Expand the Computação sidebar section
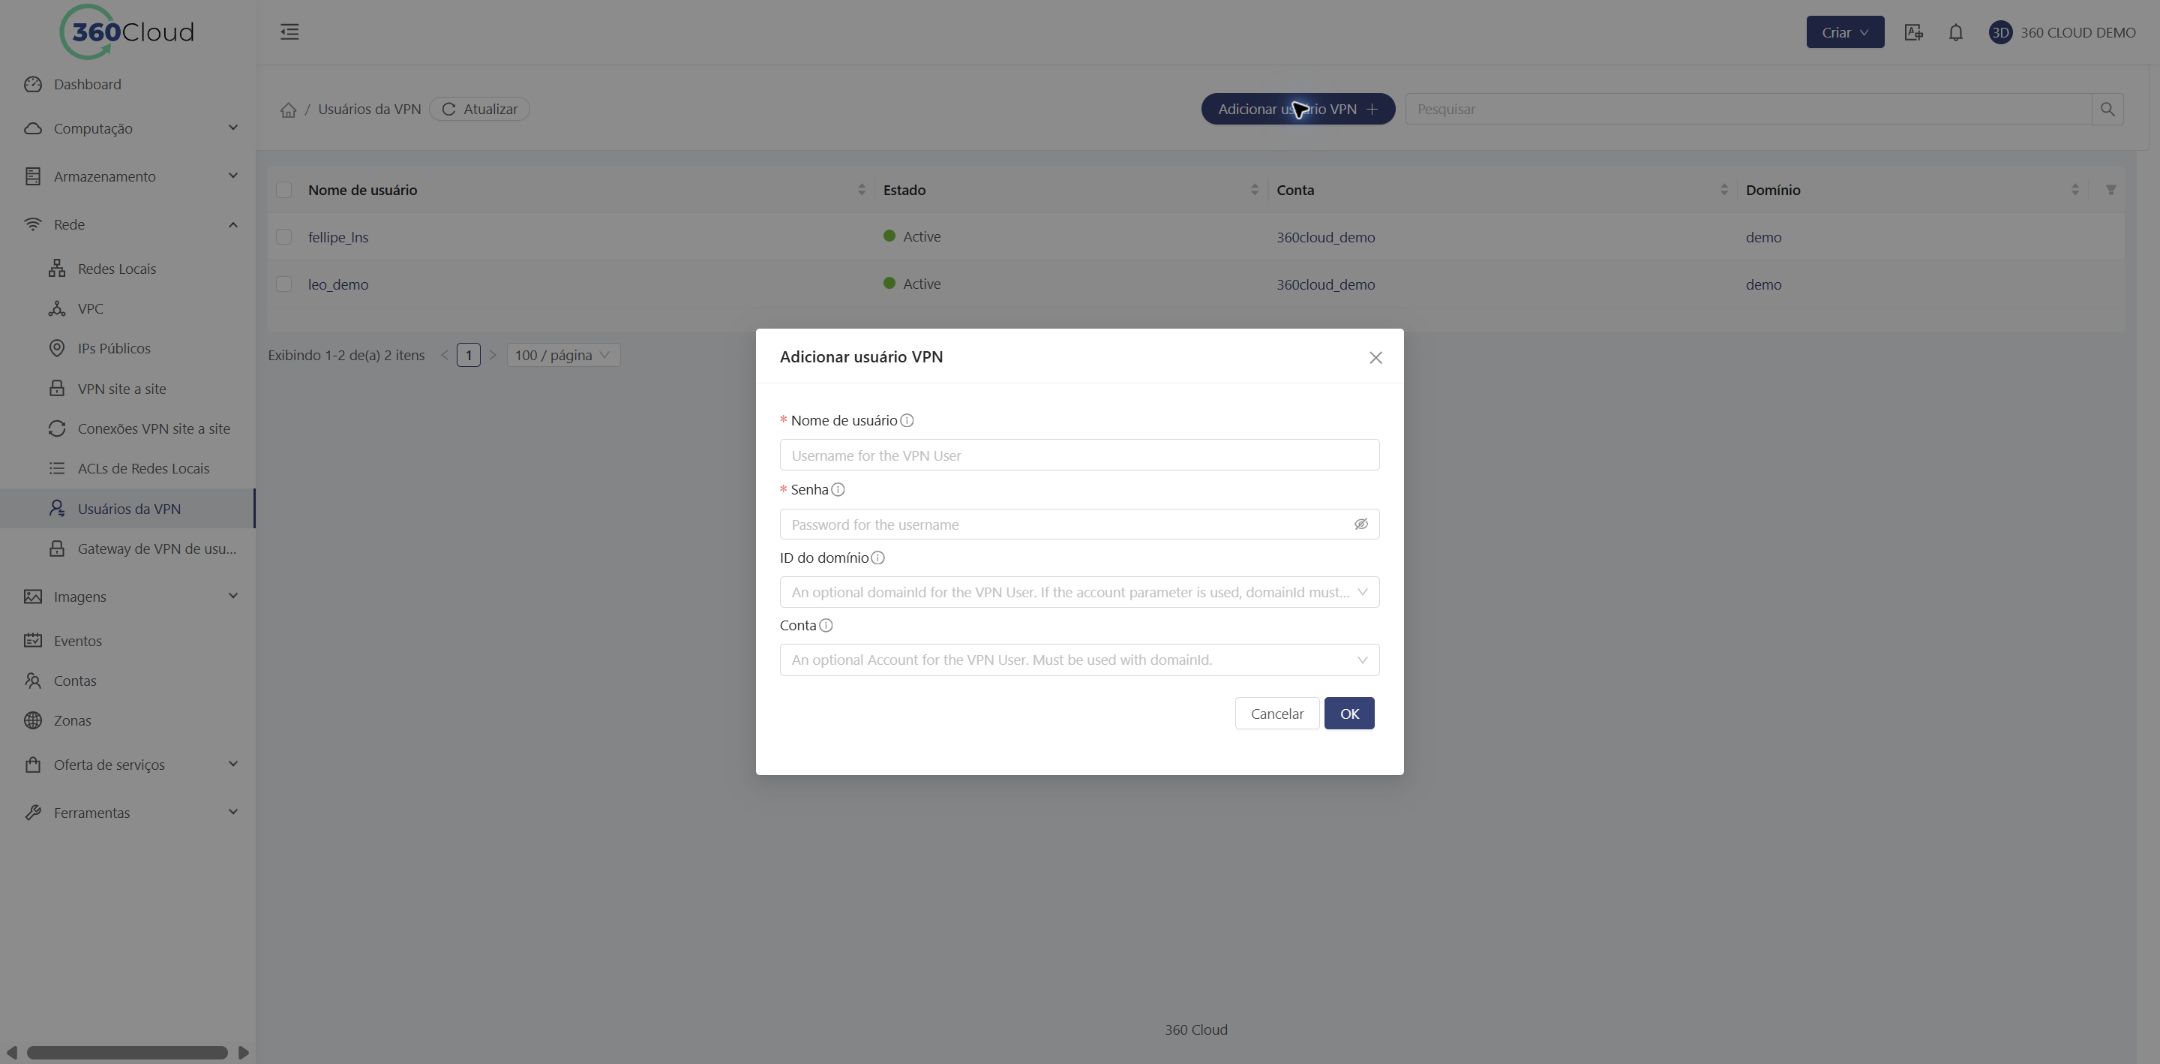2160x1064 pixels. (128, 128)
